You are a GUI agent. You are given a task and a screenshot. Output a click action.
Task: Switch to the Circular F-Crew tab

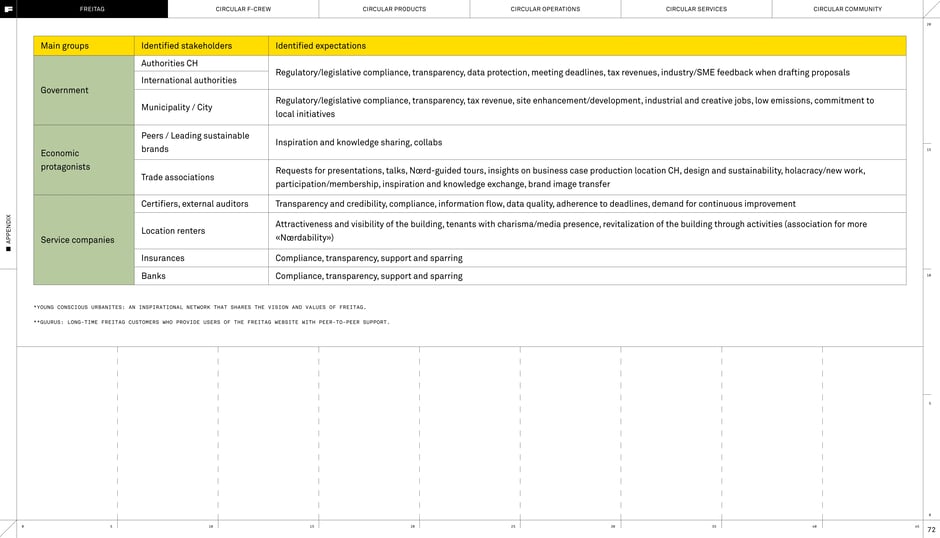(x=243, y=9)
